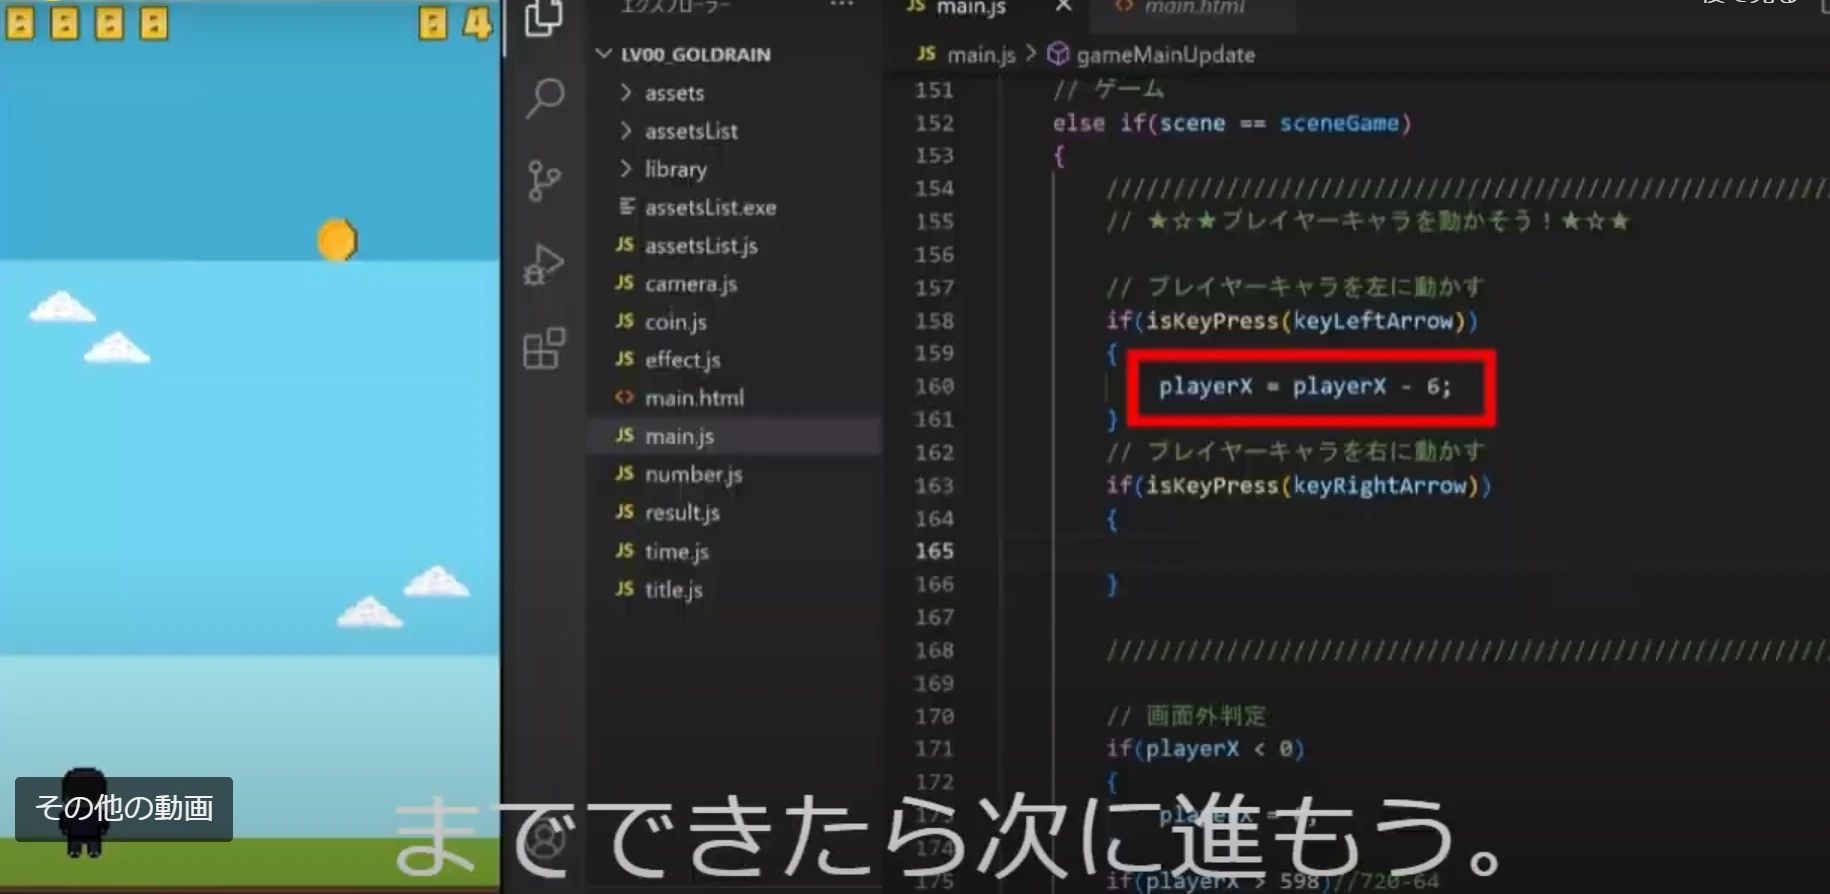1830x894 pixels.
Task: Close the main.js tab
Action: click(x=1063, y=7)
